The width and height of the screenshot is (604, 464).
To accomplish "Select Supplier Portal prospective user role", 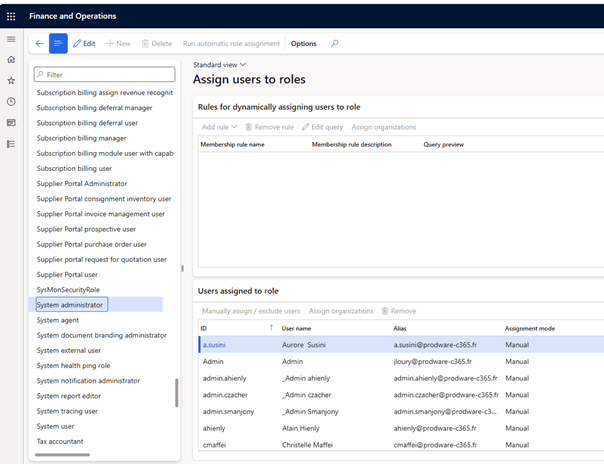I will point(86,229).
